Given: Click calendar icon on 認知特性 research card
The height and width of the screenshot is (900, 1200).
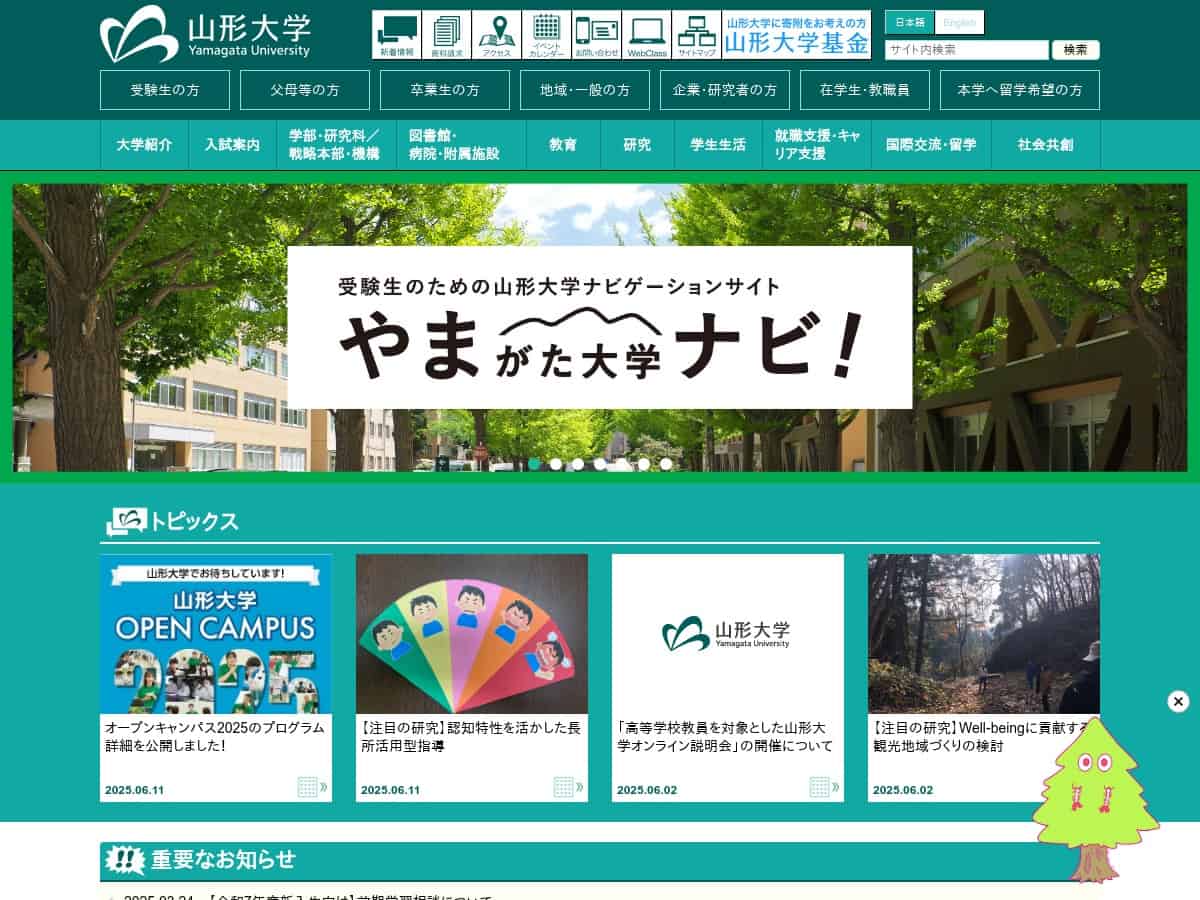Looking at the screenshot, I should (568, 787).
